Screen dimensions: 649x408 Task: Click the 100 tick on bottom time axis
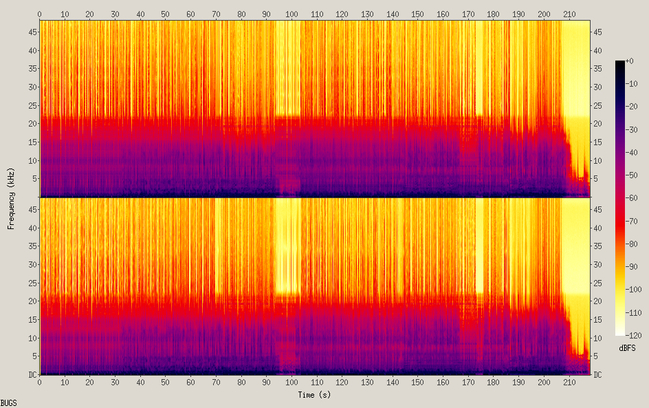[292, 382]
